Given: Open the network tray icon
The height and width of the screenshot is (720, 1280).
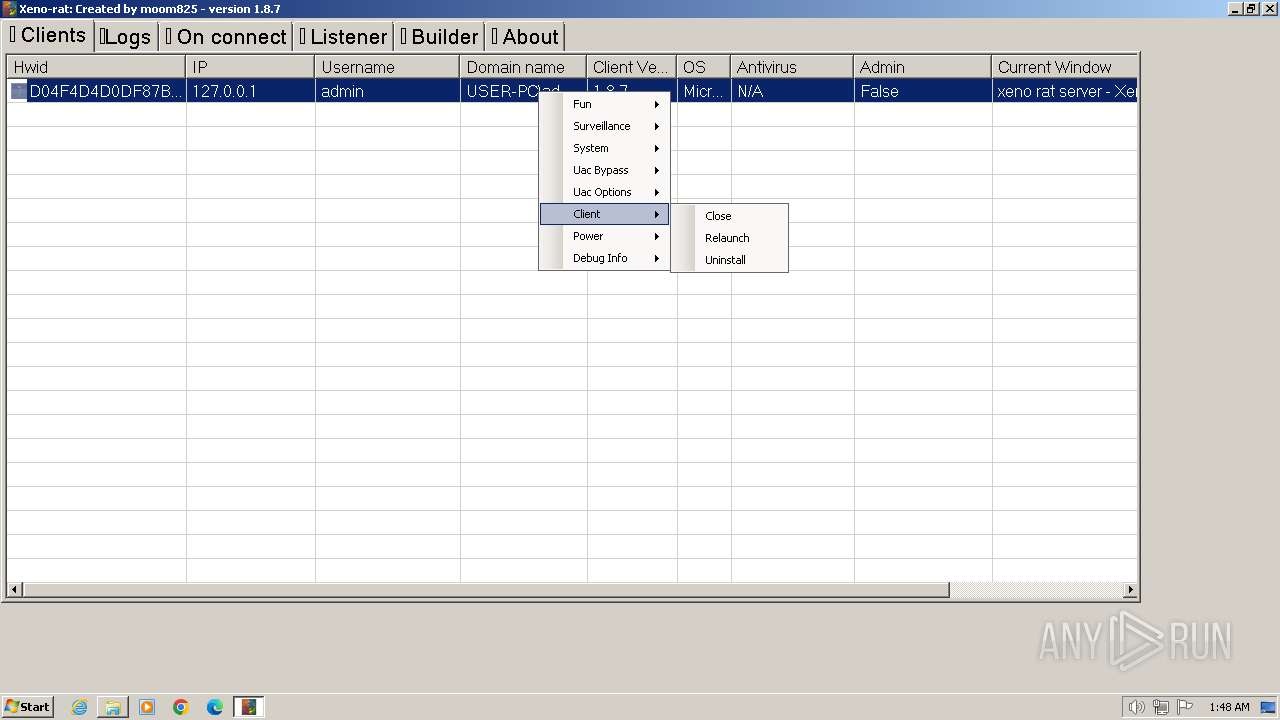Looking at the screenshot, I should 1161,707.
